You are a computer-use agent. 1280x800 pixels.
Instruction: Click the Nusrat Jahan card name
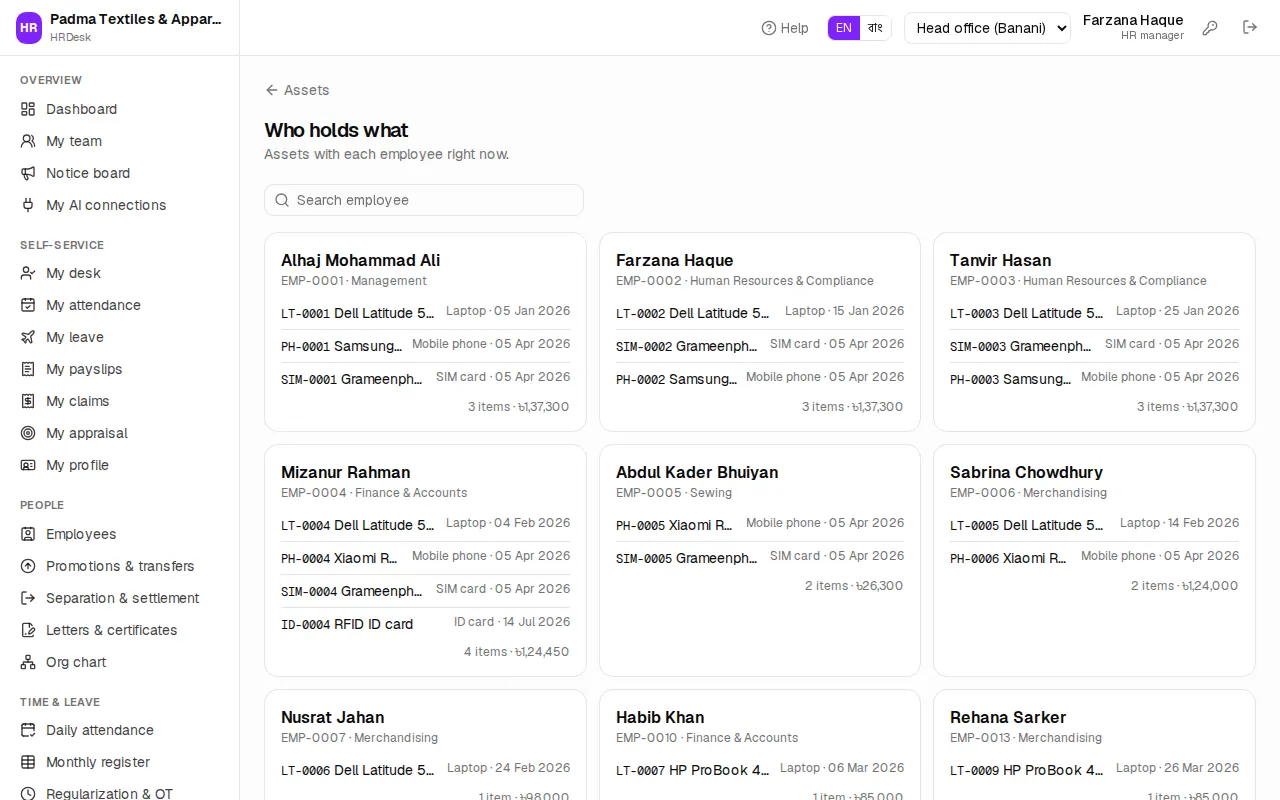coord(333,717)
